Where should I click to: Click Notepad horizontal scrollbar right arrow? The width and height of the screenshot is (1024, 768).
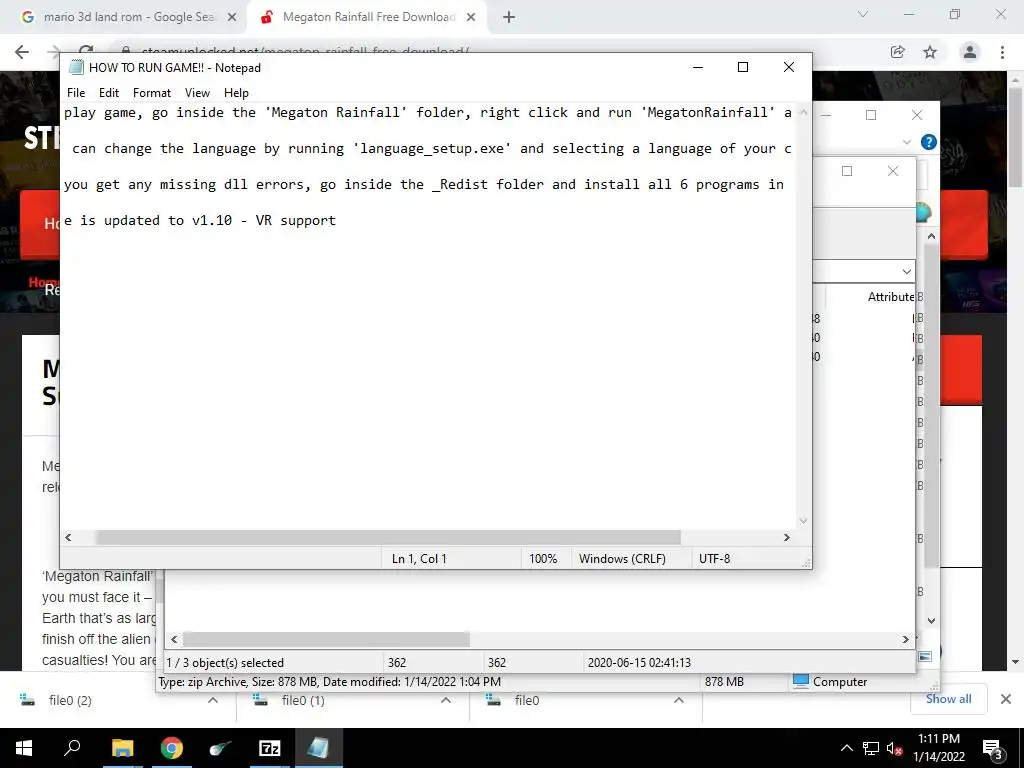787,537
